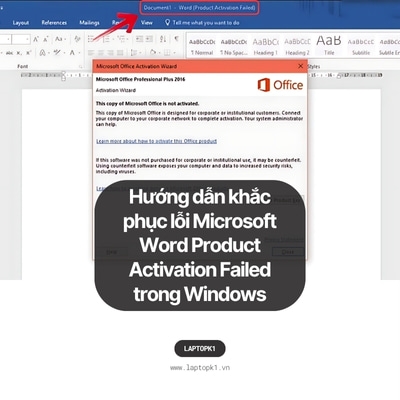
Task: Follow Learn more about how to activate link
Action: [x=157, y=141]
